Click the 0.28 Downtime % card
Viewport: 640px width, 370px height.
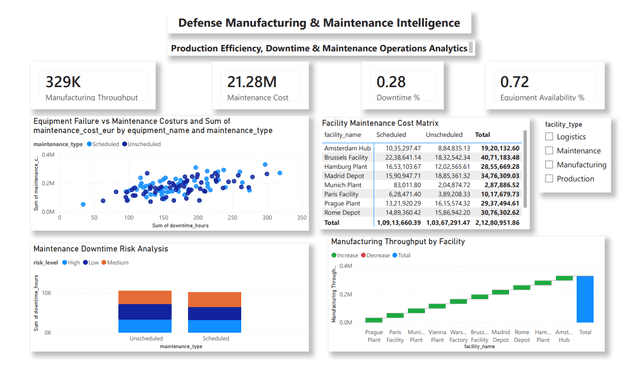coord(402,85)
